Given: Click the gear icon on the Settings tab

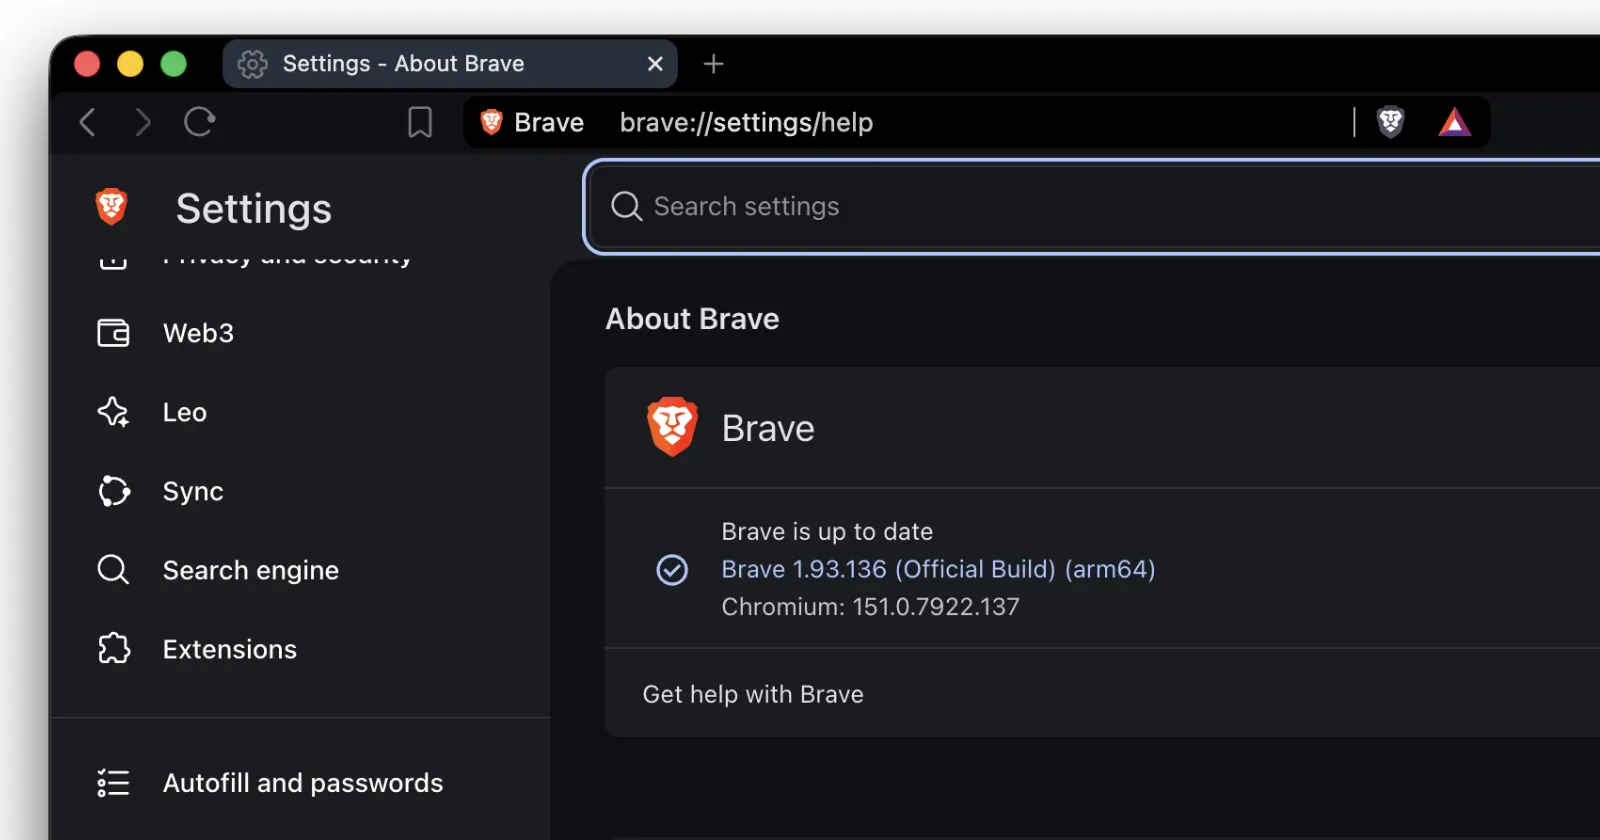Looking at the screenshot, I should click(x=252, y=64).
